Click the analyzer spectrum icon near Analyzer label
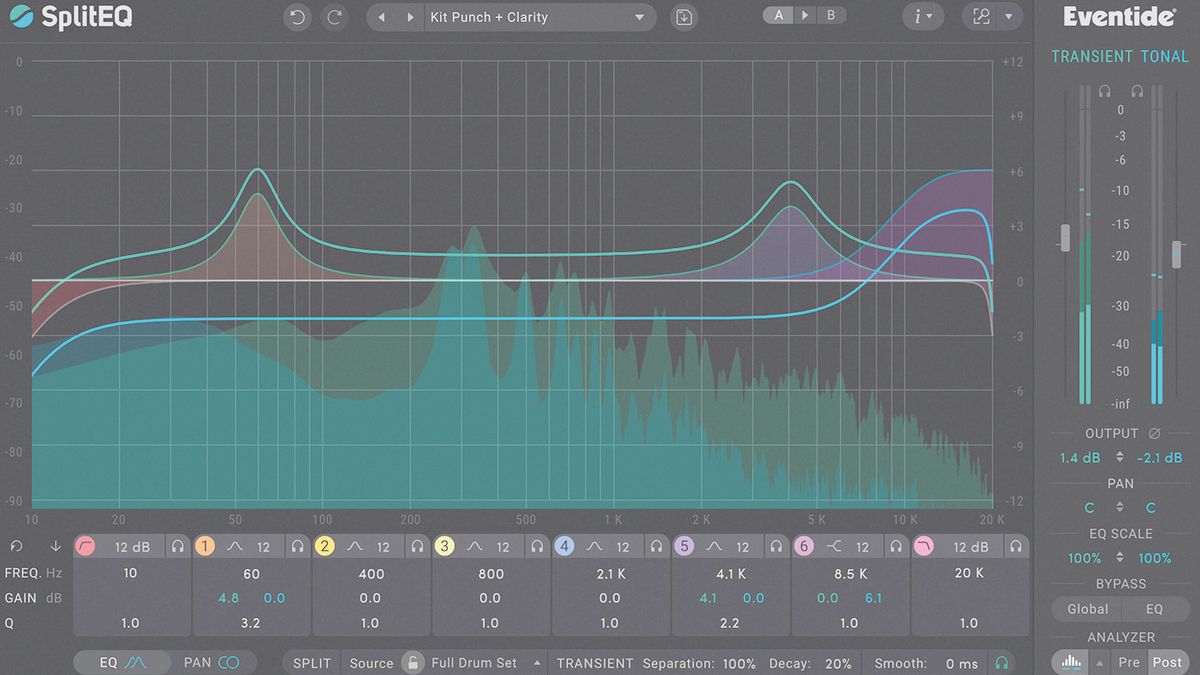This screenshot has width=1200, height=675. (1069, 661)
